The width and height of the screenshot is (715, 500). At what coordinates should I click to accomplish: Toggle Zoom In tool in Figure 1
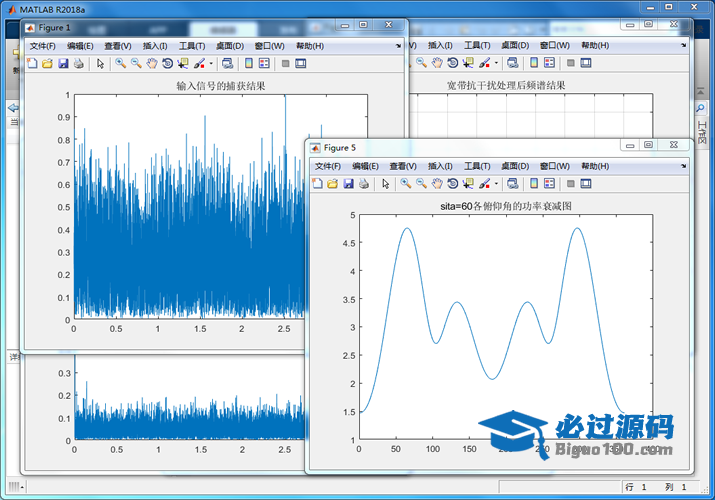point(120,63)
